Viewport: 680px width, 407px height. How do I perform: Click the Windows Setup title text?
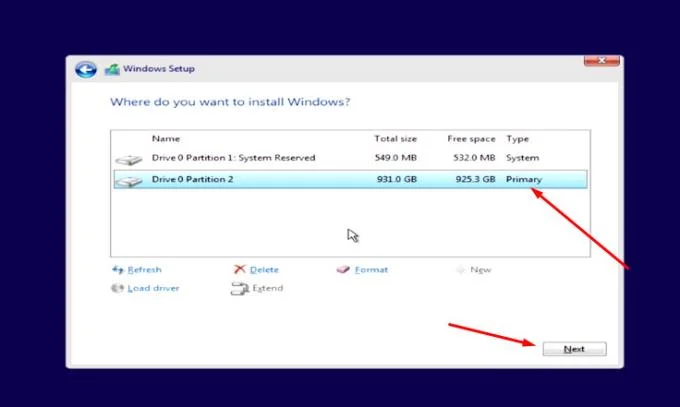tap(159, 69)
